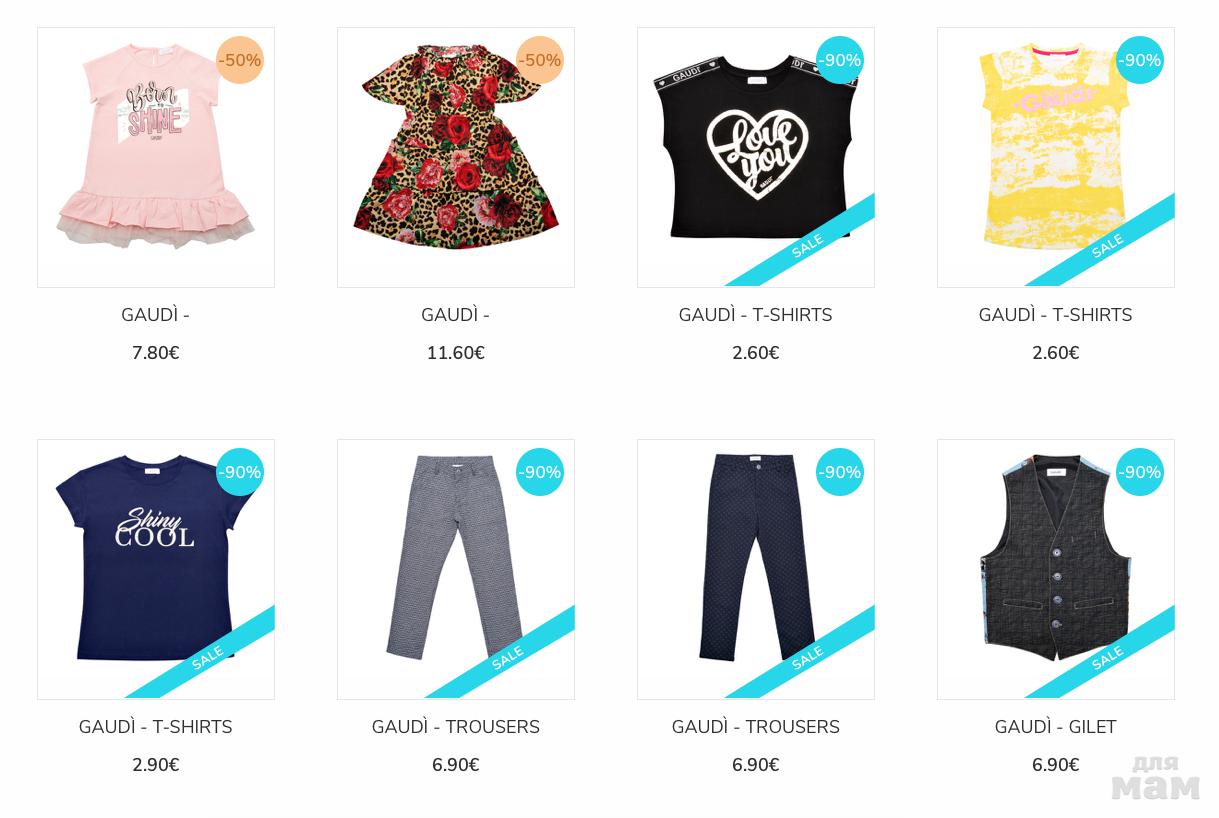Open the leopard rose dress image
Image resolution: width=1219 pixels, height=818 pixels.
456,157
